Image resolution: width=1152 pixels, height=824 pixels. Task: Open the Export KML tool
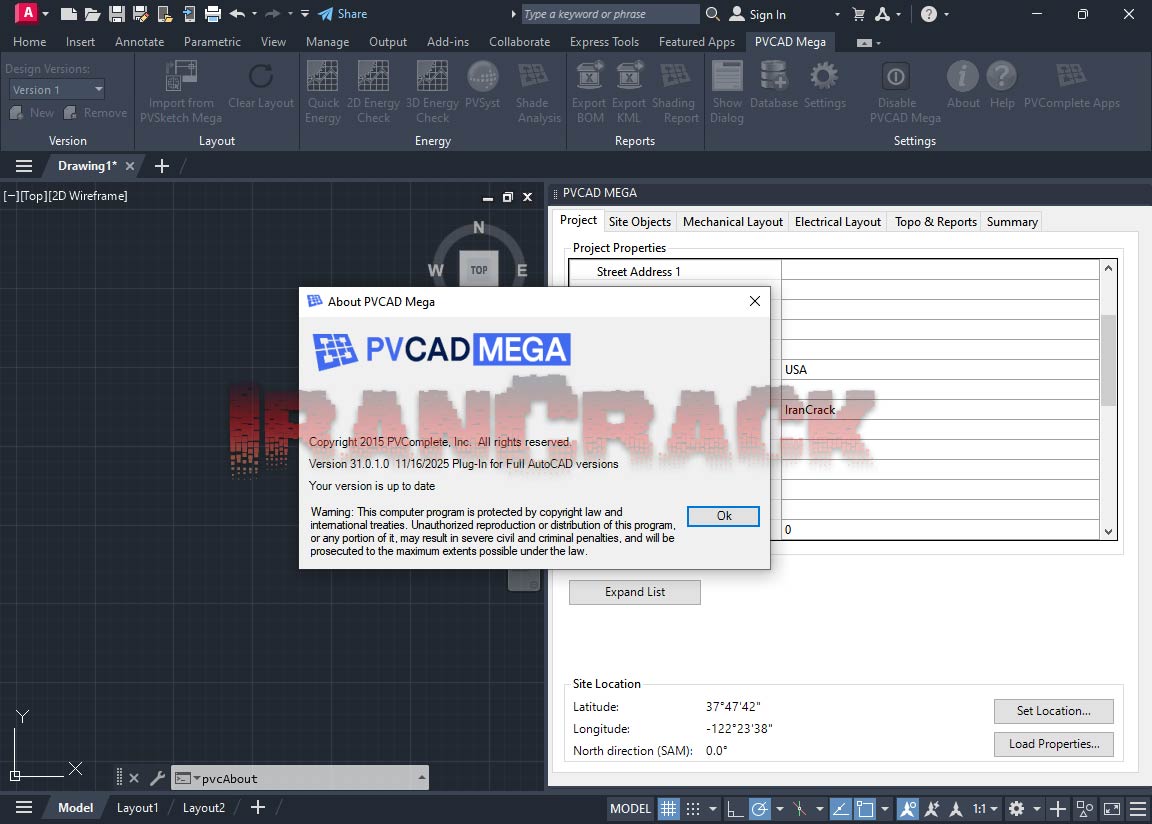(629, 90)
